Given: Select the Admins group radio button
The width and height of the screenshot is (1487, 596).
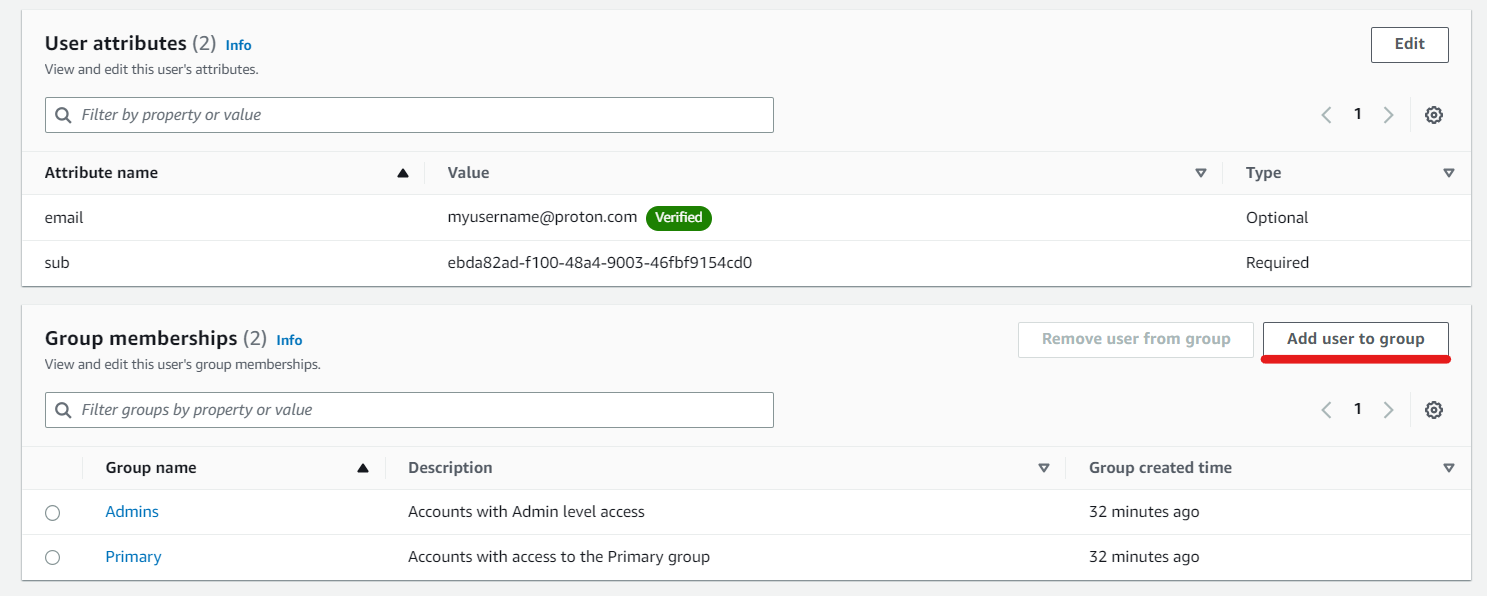Looking at the screenshot, I should 52,513.
